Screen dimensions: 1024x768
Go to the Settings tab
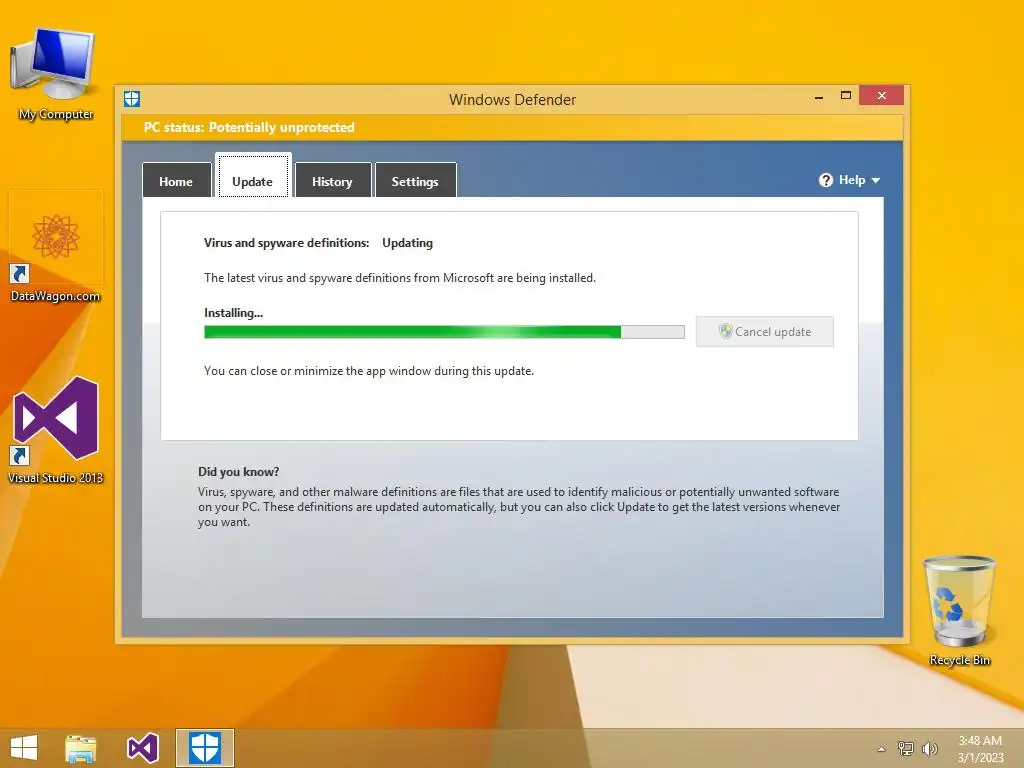pos(415,180)
